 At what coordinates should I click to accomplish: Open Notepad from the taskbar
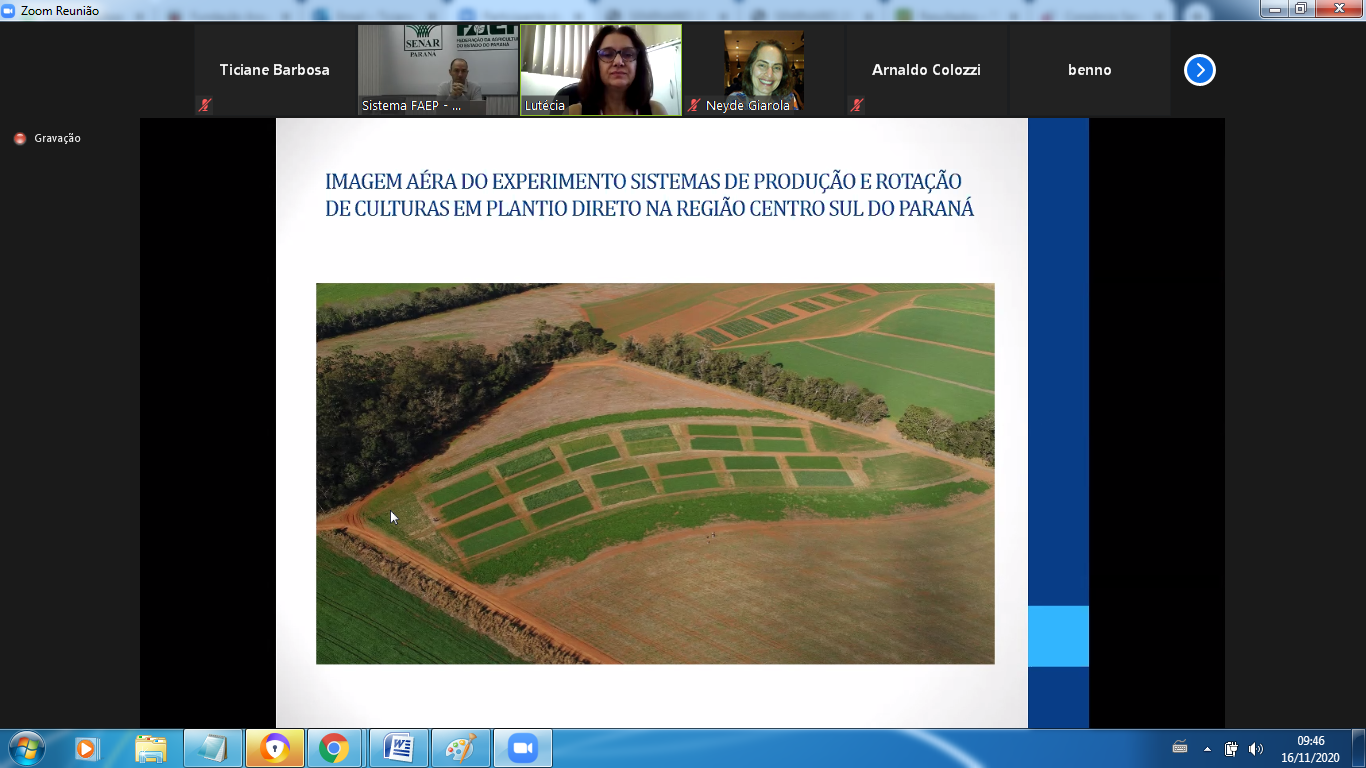(212, 748)
